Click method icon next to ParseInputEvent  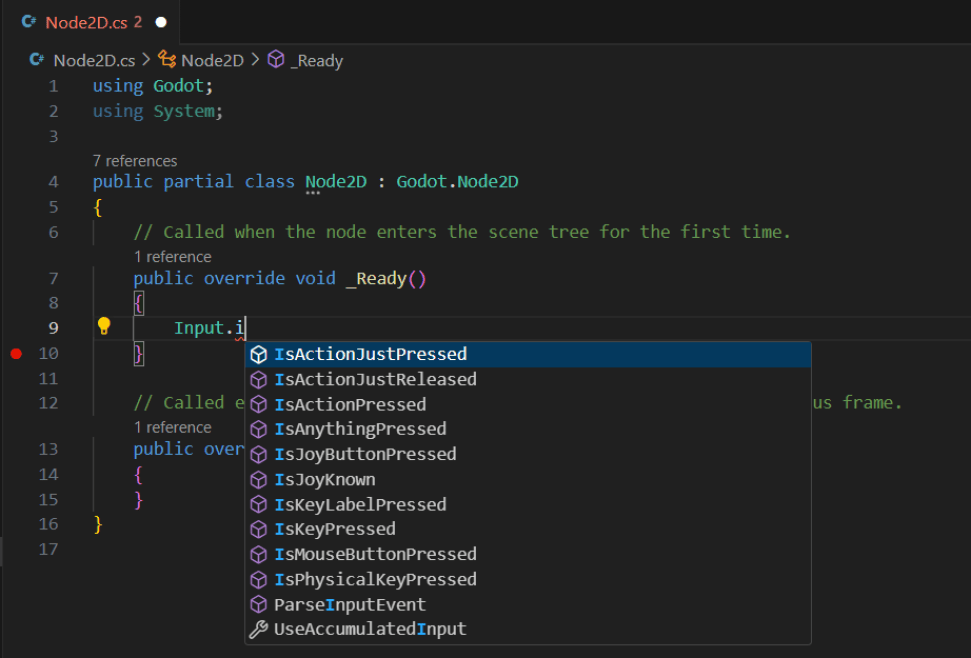point(258,604)
